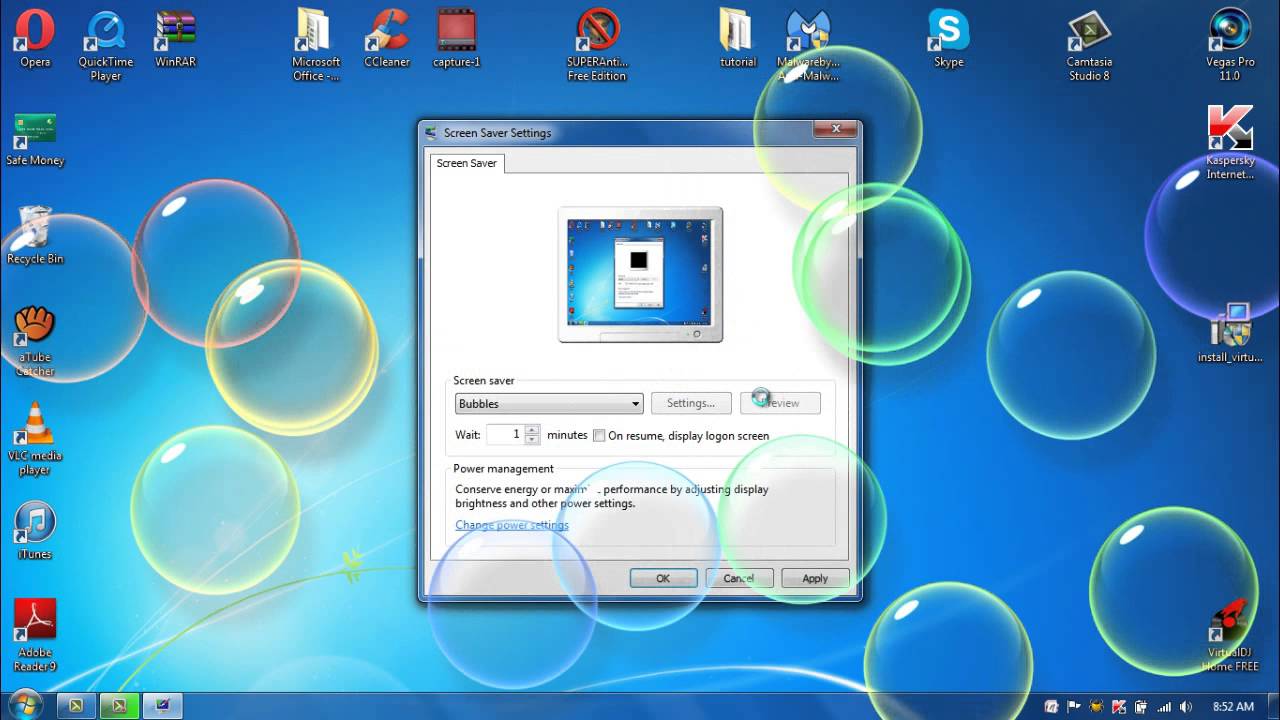Increase wait minutes with up arrow
Screen dimensions: 1280x720
pos(532,430)
